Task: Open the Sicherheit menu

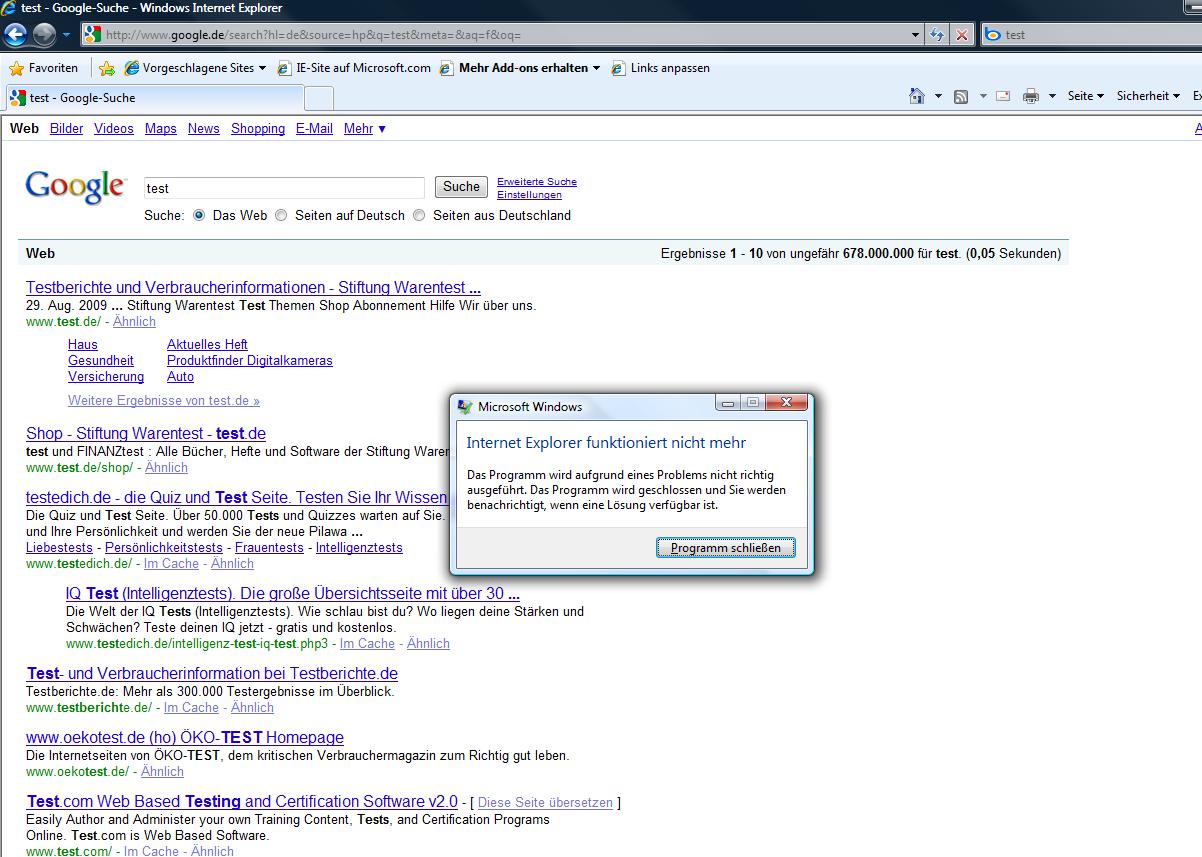Action: [1149, 96]
